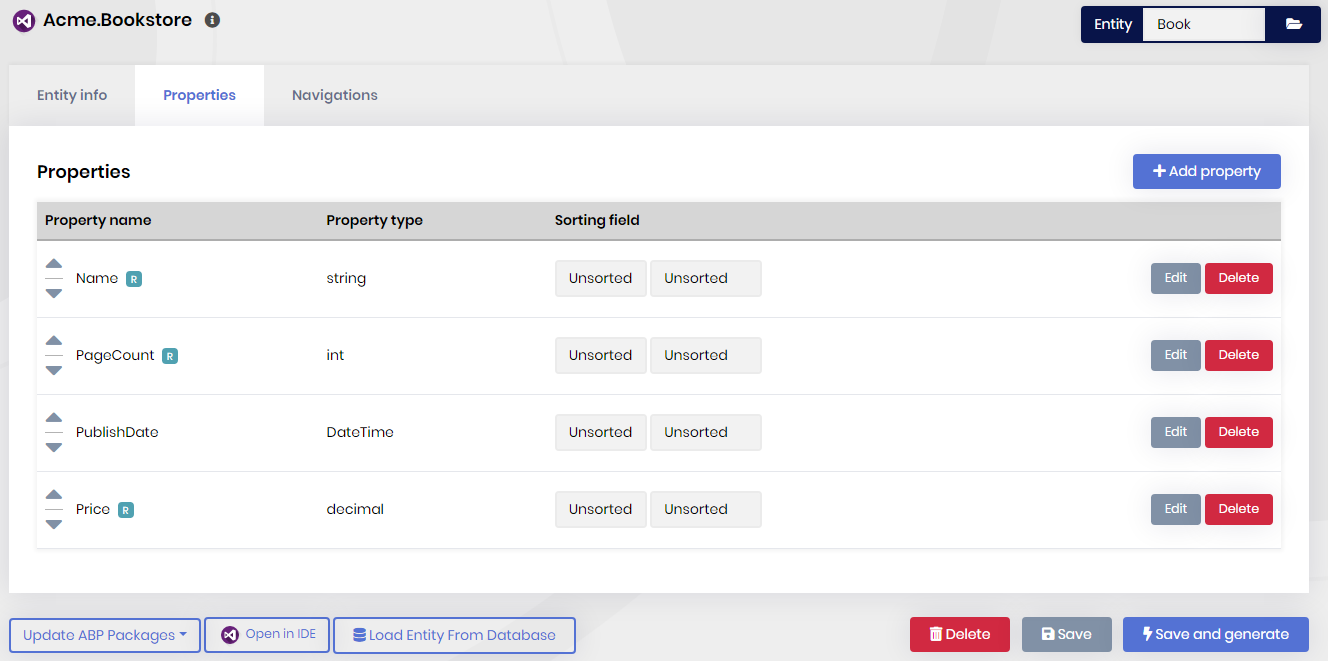Delete the Name property
The image size is (1328, 661).
[1238, 278]
